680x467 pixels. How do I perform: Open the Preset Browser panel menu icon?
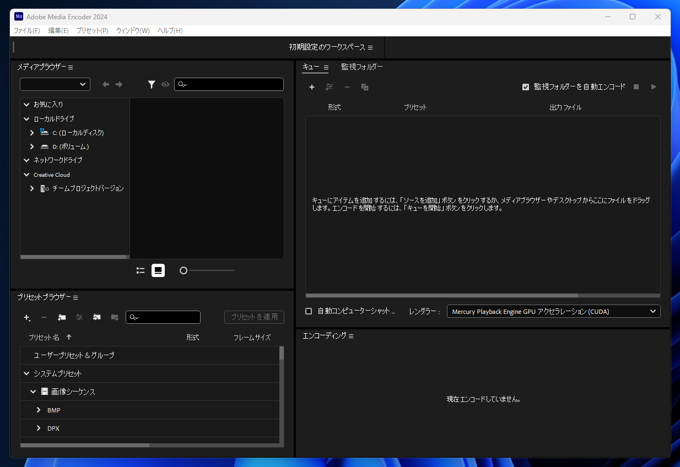point(75,297)
